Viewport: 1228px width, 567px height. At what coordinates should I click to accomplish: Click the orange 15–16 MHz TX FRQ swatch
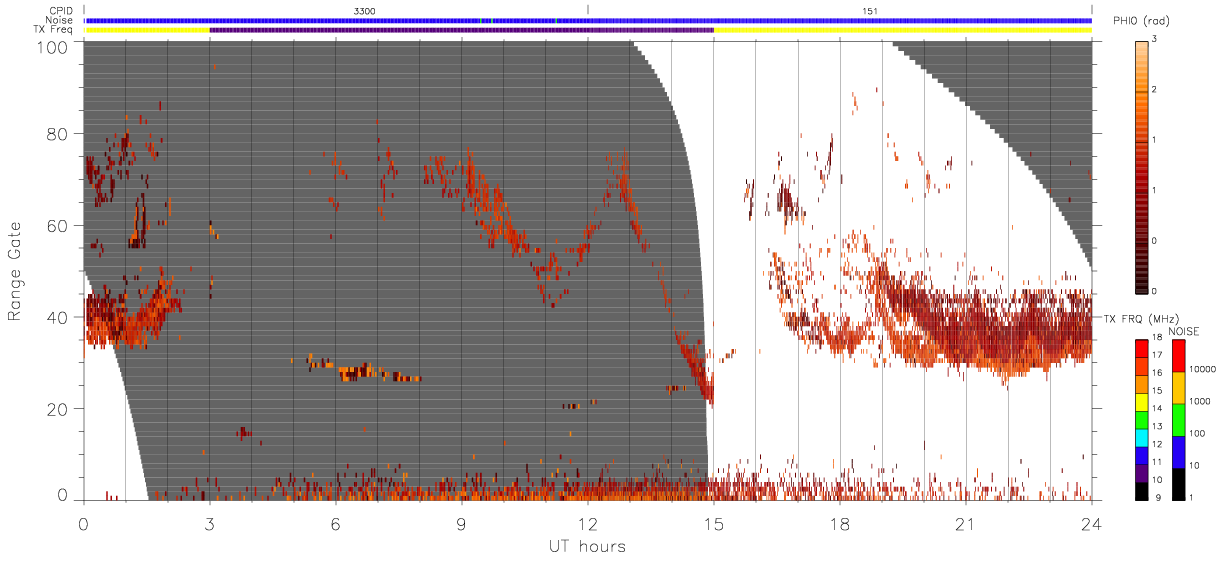tap(1141, 384)
